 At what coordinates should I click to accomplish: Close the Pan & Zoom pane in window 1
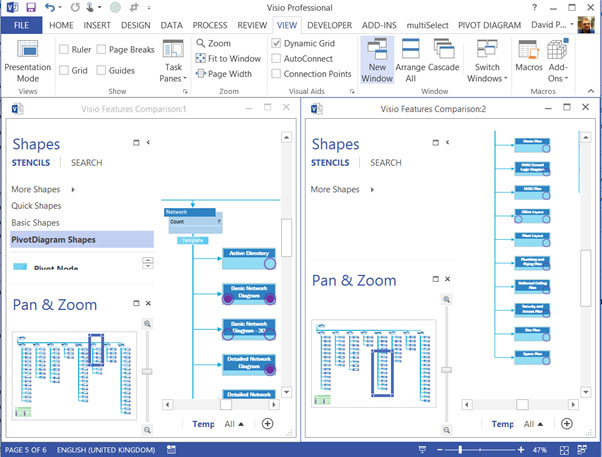click(x=148, y=303)
